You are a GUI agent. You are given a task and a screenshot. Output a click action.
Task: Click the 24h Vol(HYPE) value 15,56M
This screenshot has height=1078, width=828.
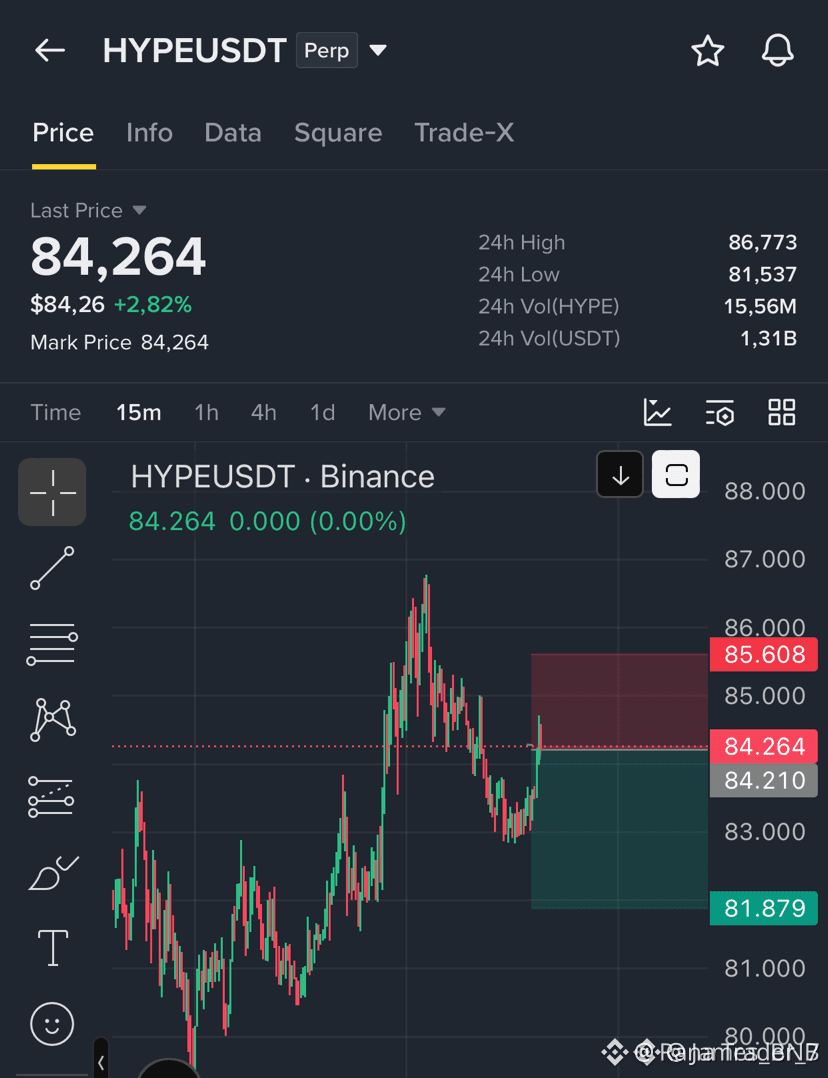(x=760, y=306)
